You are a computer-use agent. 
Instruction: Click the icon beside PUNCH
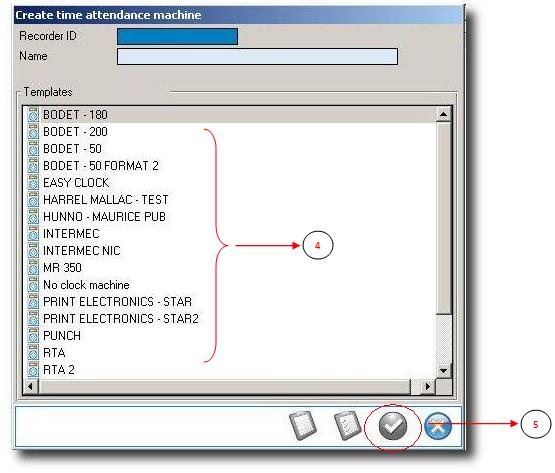pyautogui.click(x=33, y=336)
